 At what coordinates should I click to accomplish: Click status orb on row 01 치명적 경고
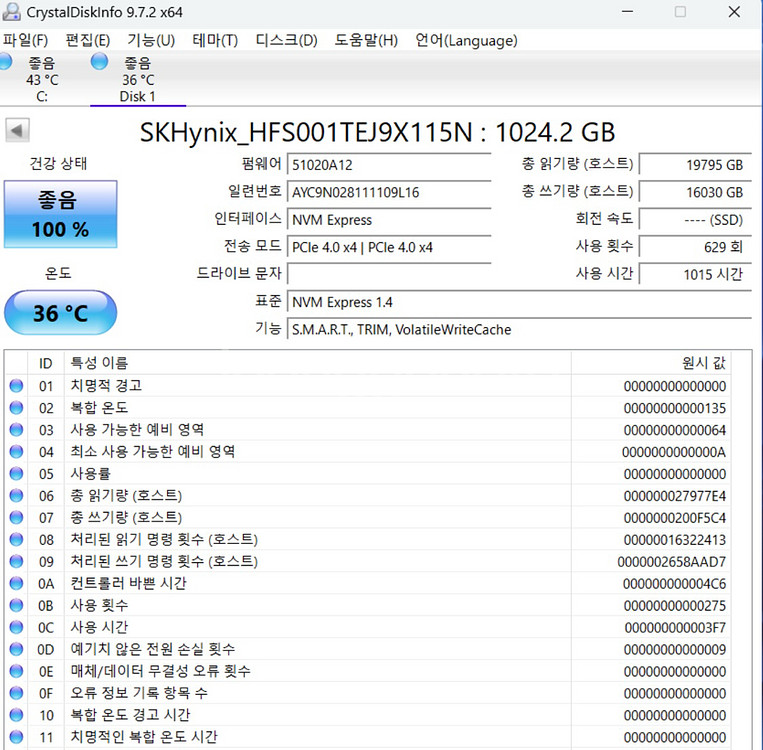(16, 386)
